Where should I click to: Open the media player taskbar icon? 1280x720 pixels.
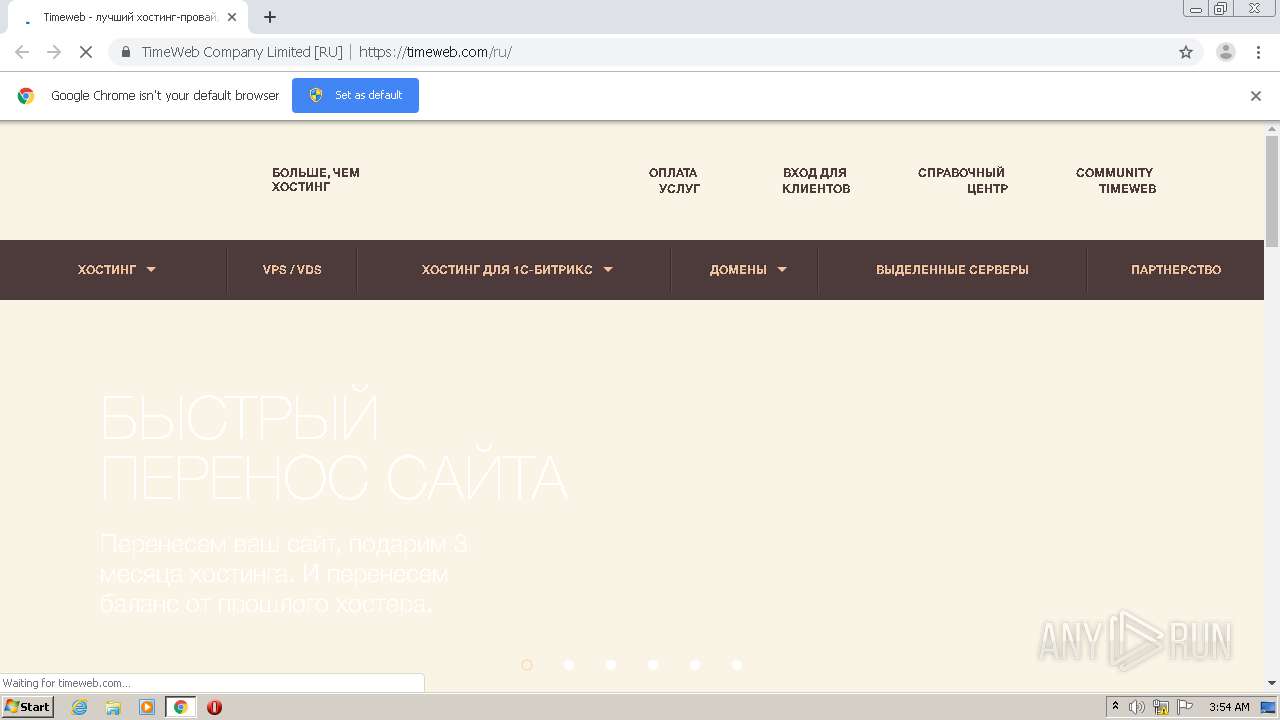tap(147, 707)
